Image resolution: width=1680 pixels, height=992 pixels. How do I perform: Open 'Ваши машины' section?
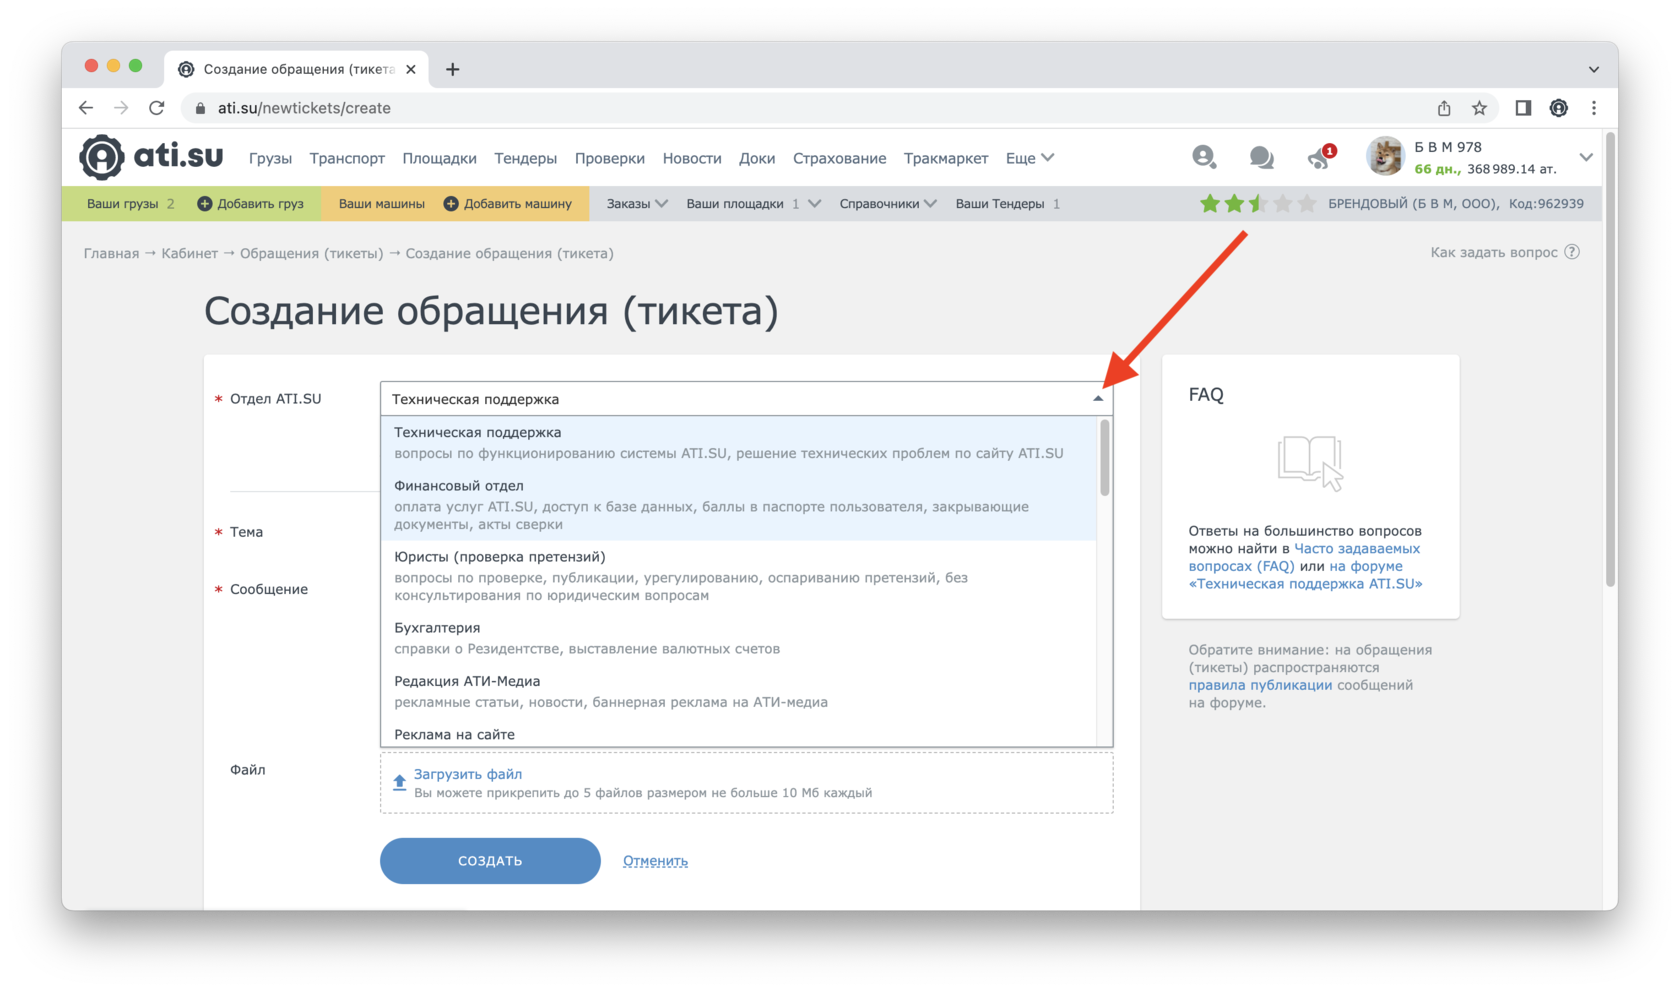(381, 204)
